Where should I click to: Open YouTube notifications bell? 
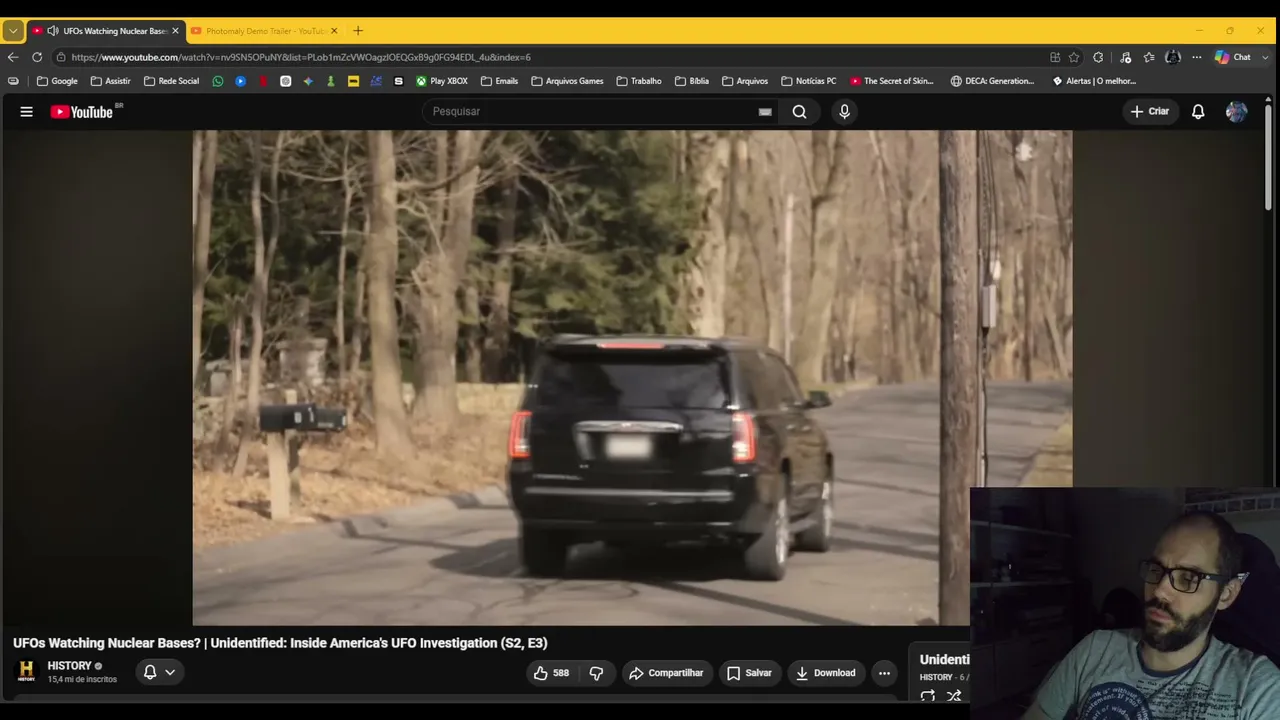point(1198,112)
